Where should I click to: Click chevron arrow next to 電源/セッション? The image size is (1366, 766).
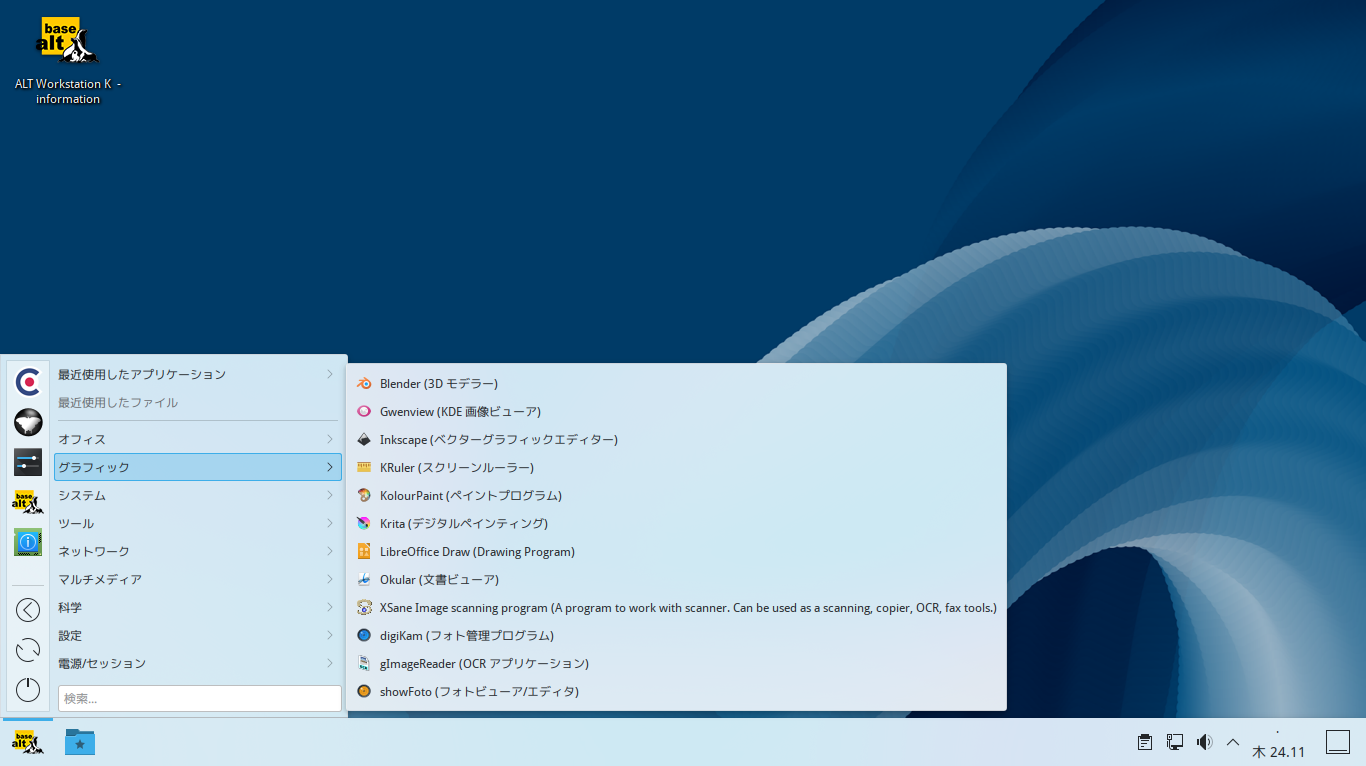click(329, 663)
